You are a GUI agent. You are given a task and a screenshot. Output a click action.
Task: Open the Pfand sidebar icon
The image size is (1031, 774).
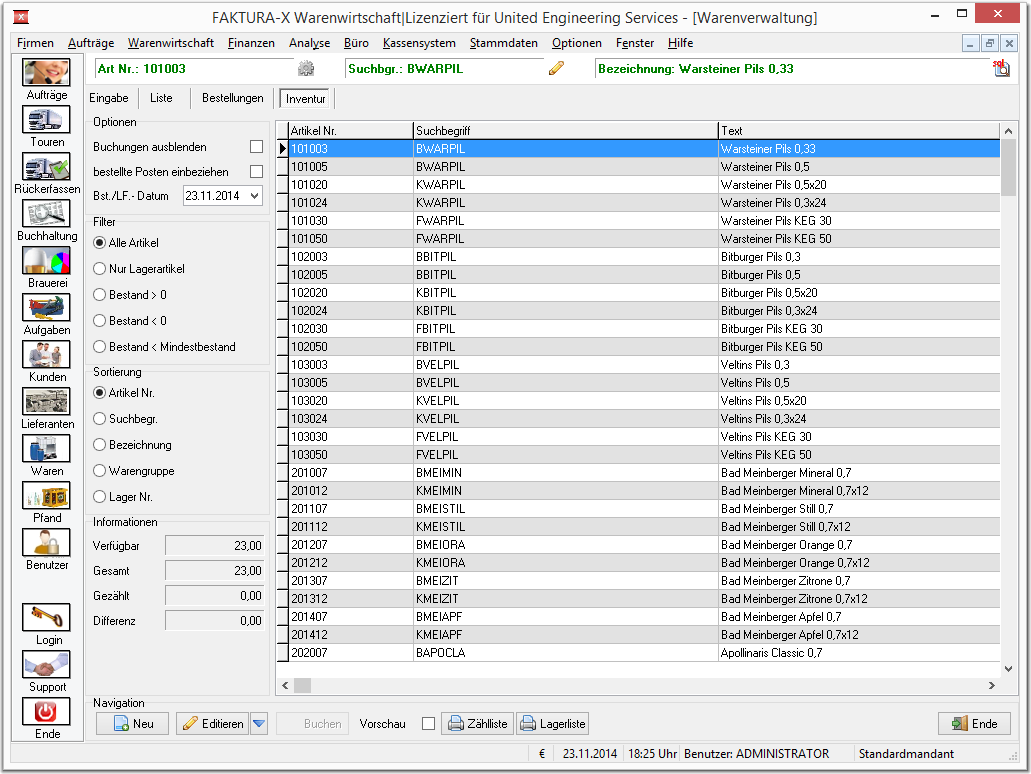[x=46, y=495]
